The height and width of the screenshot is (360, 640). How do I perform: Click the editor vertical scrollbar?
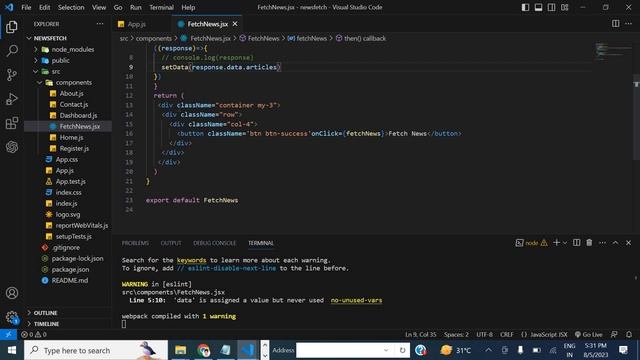point(636,117)
